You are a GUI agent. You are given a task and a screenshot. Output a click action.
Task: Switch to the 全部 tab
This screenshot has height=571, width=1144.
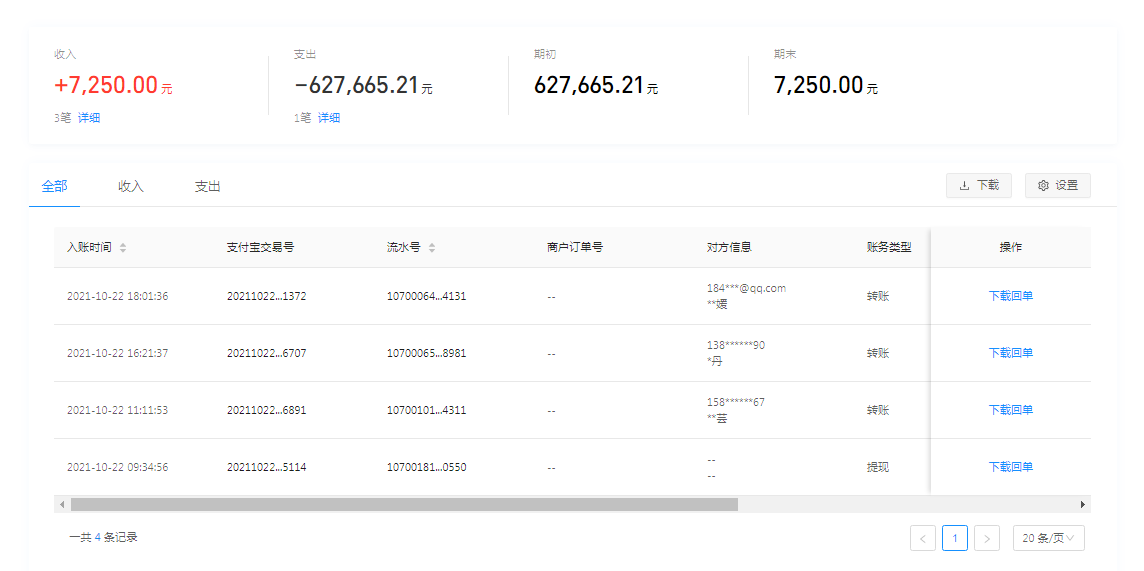55,186
